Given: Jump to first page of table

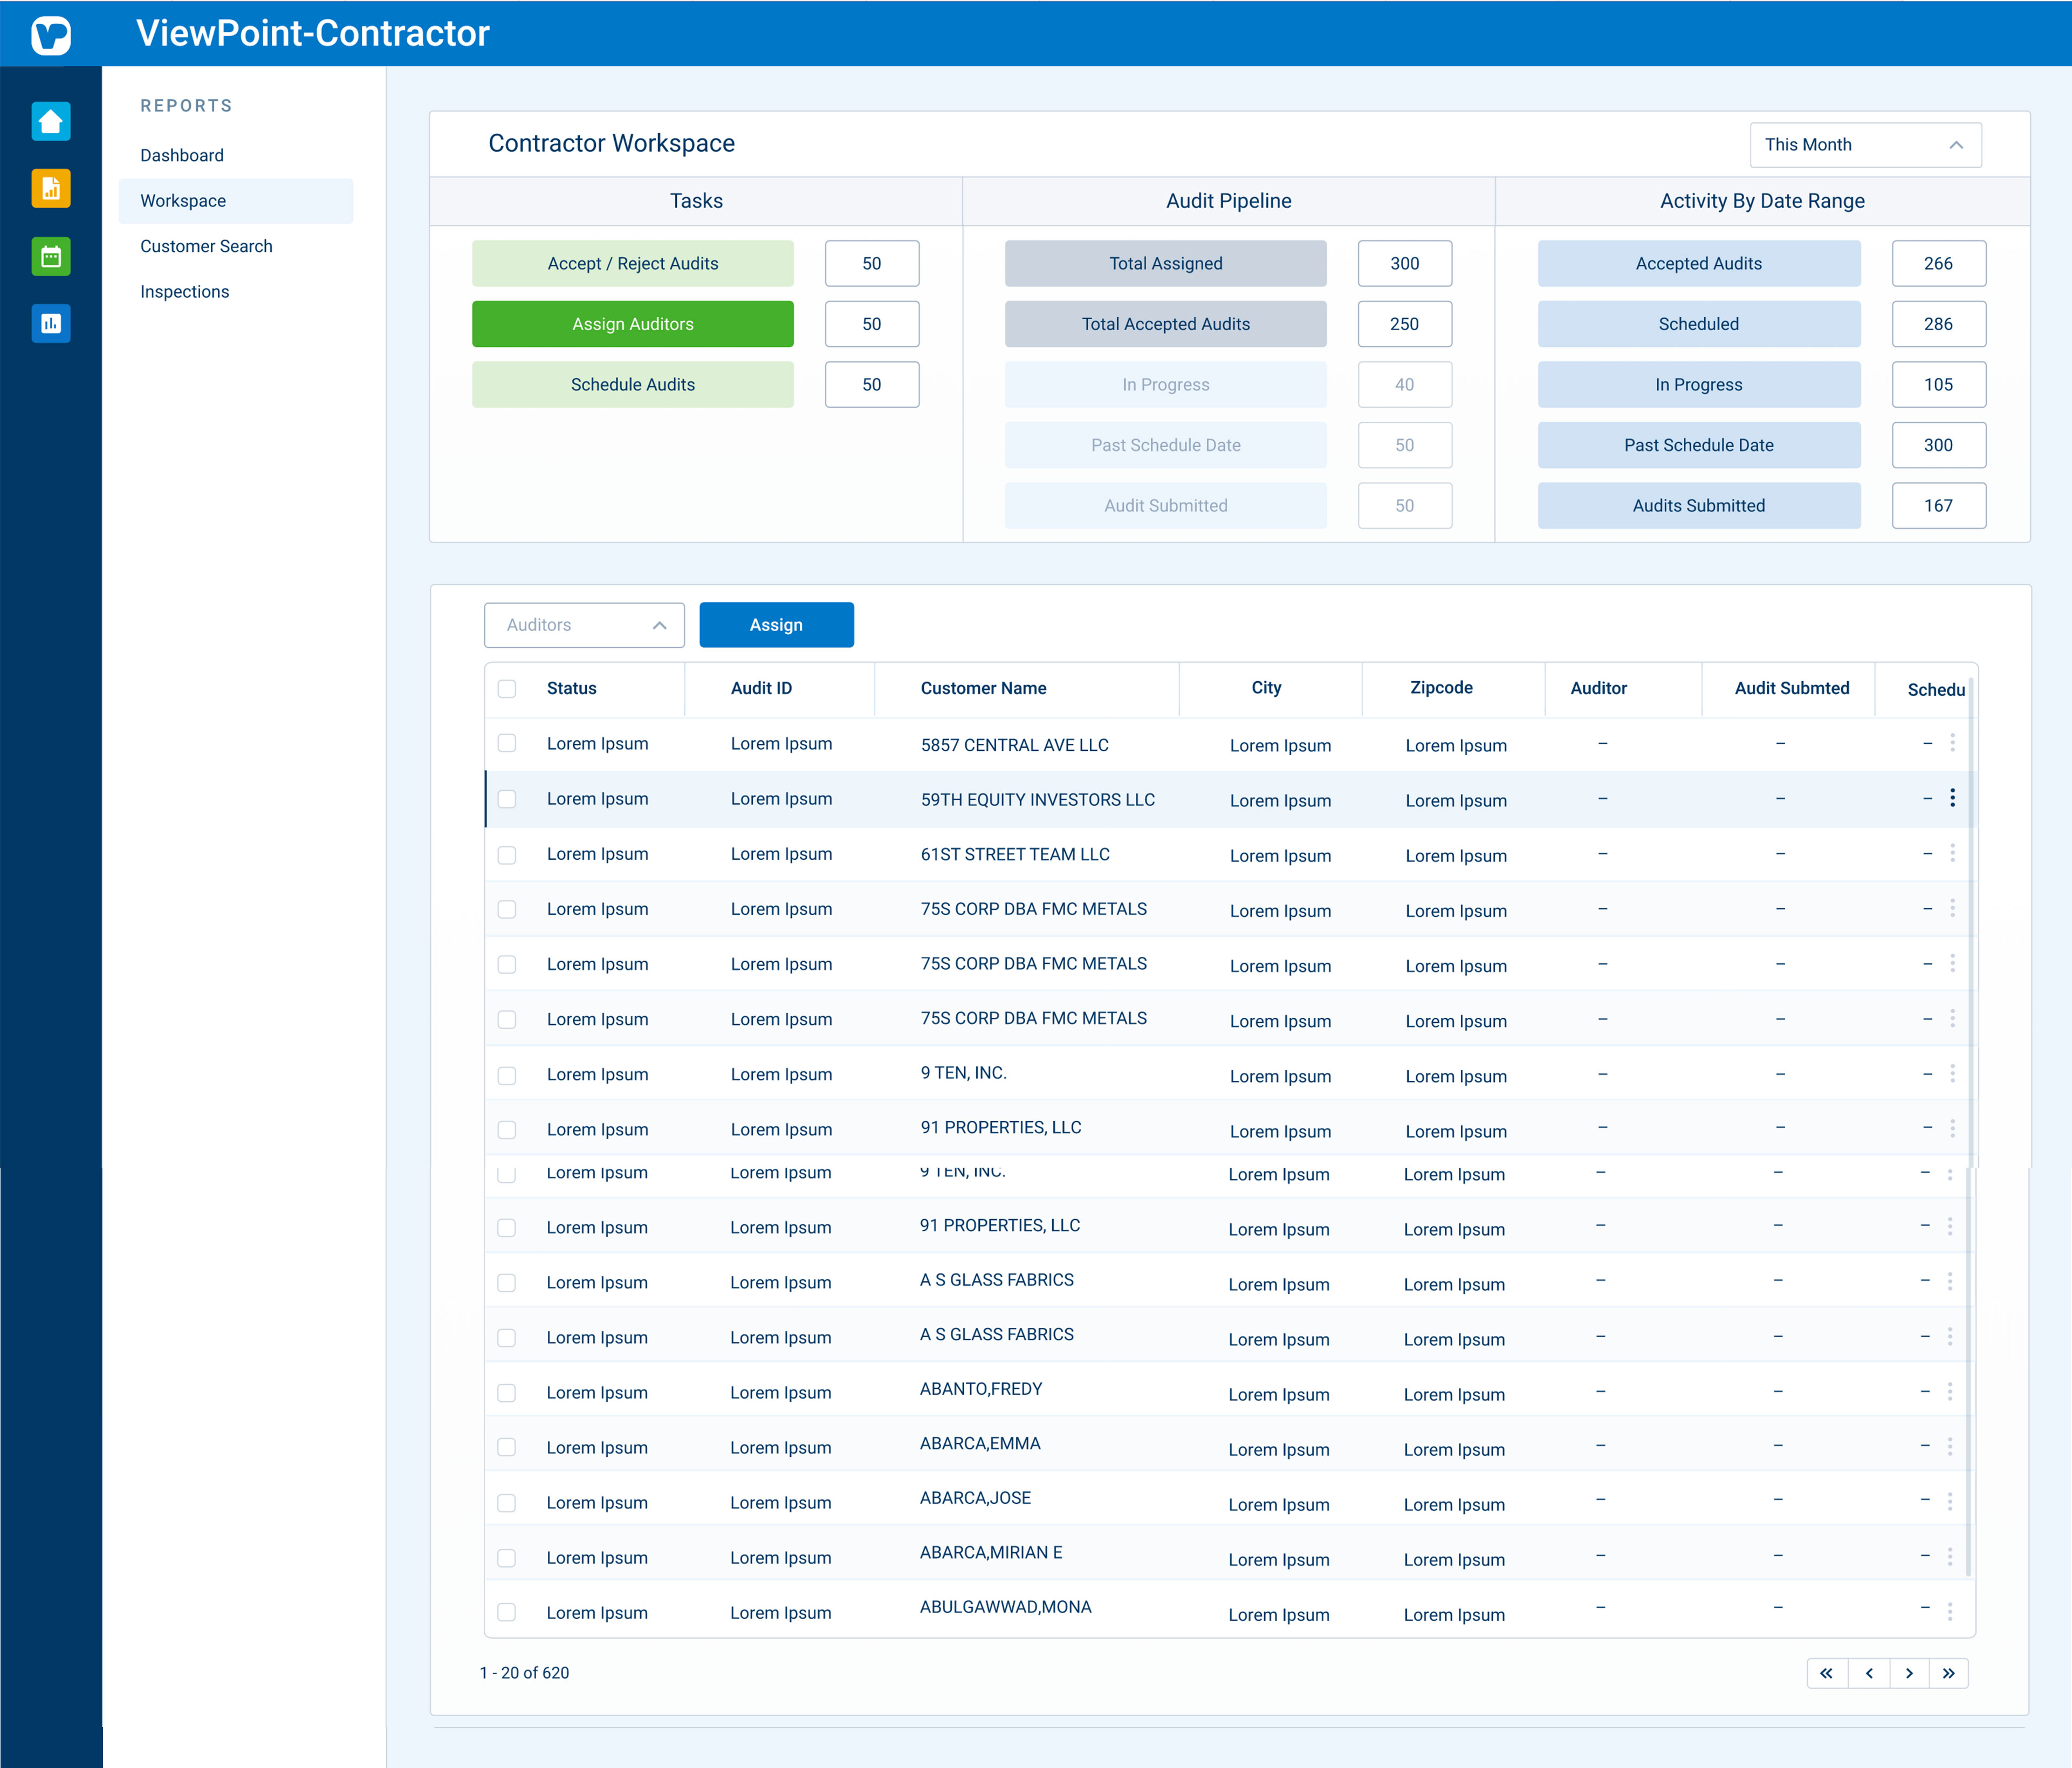Looking at the screenshot, I should pyautogui.click(x=1826, y=1673).
